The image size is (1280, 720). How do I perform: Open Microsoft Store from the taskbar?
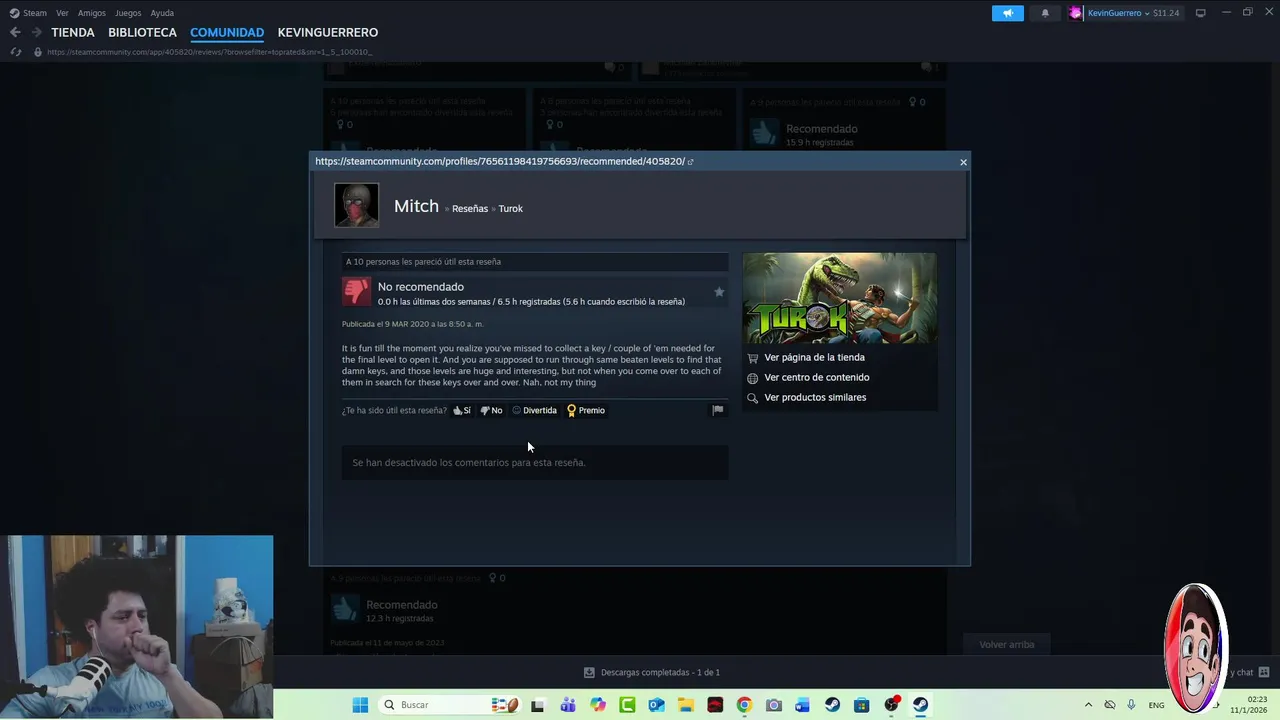tap(862, 705)
